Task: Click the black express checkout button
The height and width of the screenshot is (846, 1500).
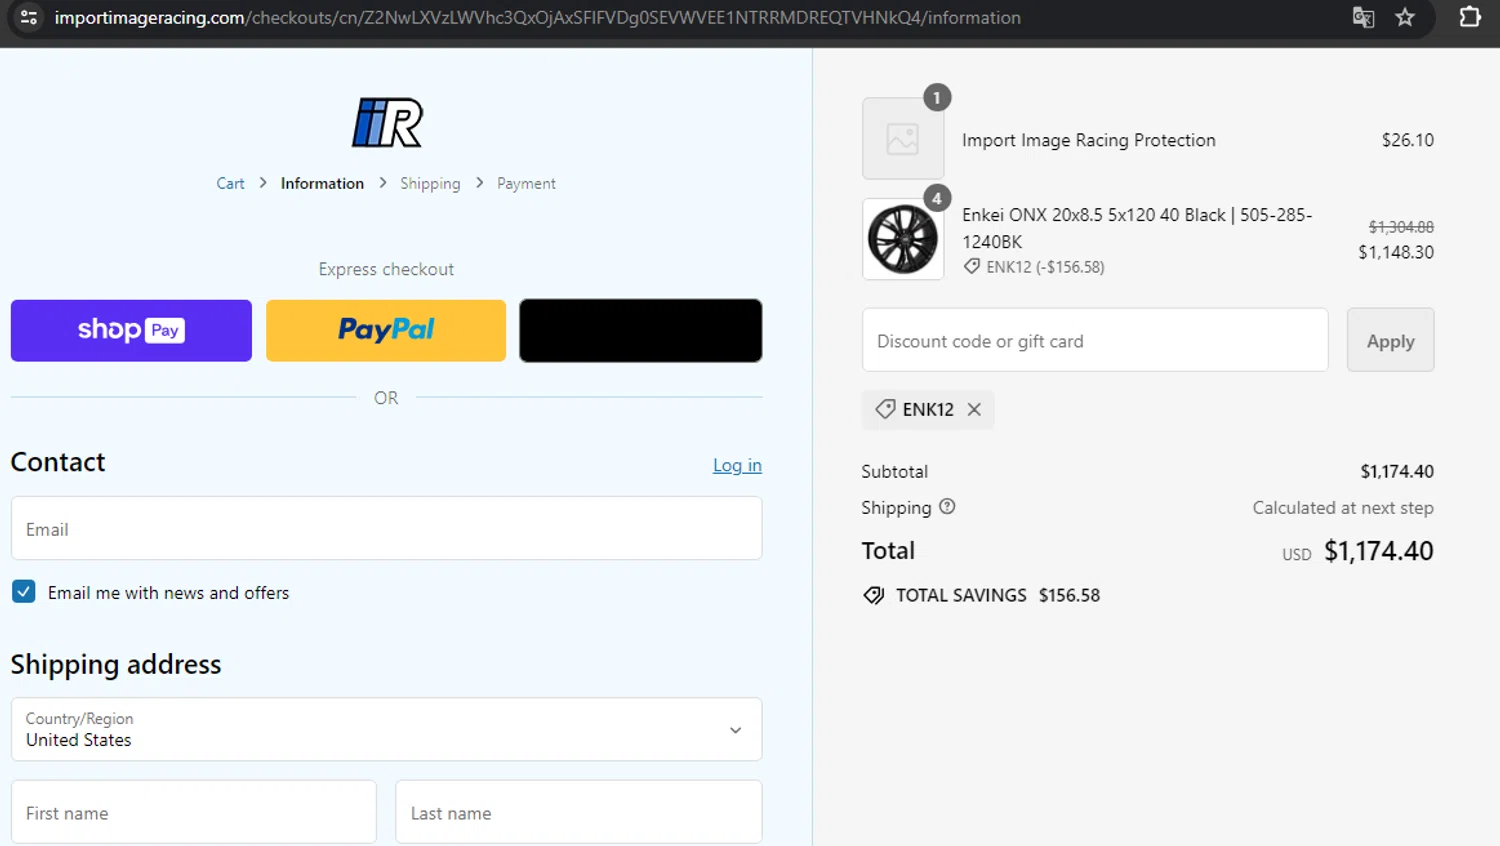Action: (641, 330)
